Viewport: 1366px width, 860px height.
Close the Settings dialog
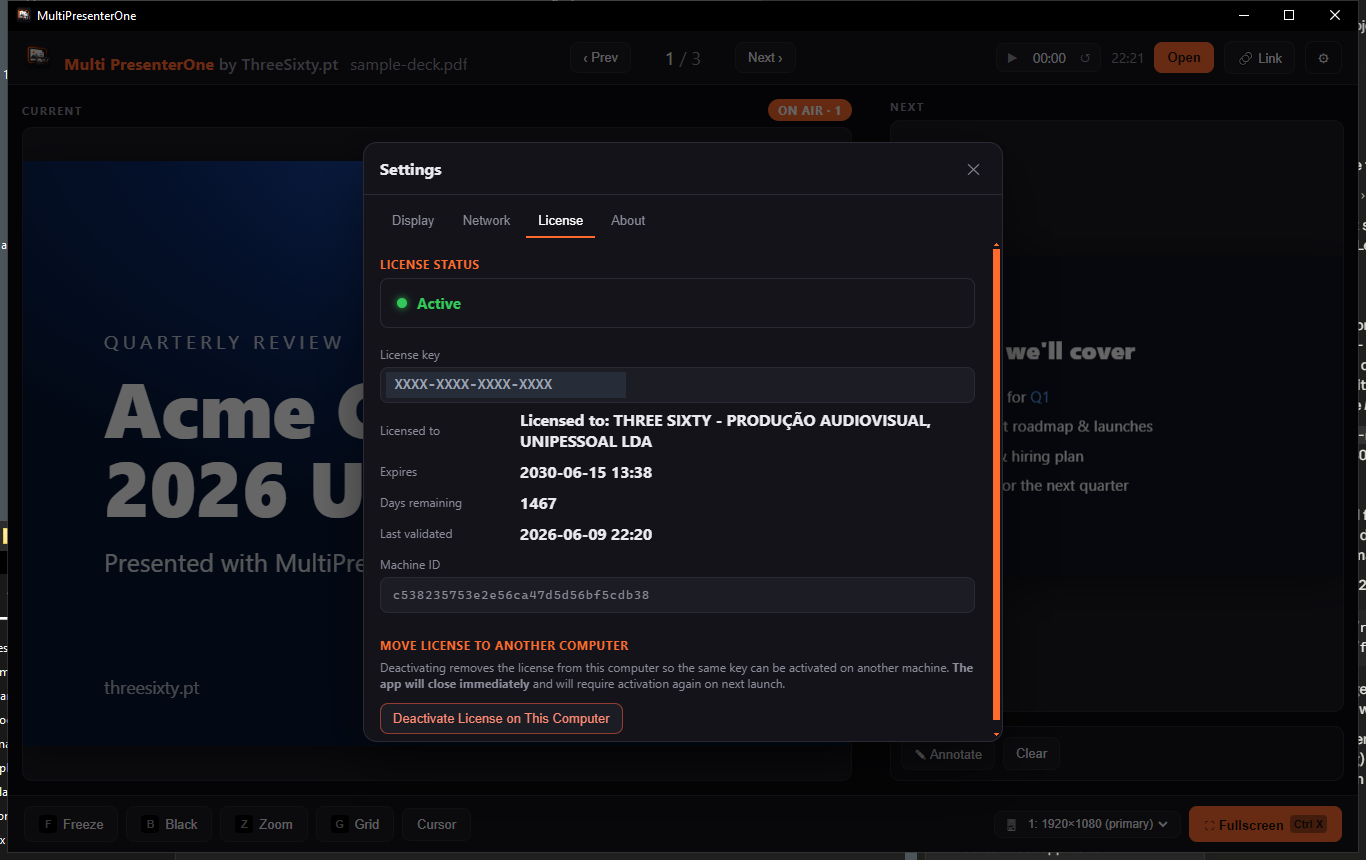(973, 170)
